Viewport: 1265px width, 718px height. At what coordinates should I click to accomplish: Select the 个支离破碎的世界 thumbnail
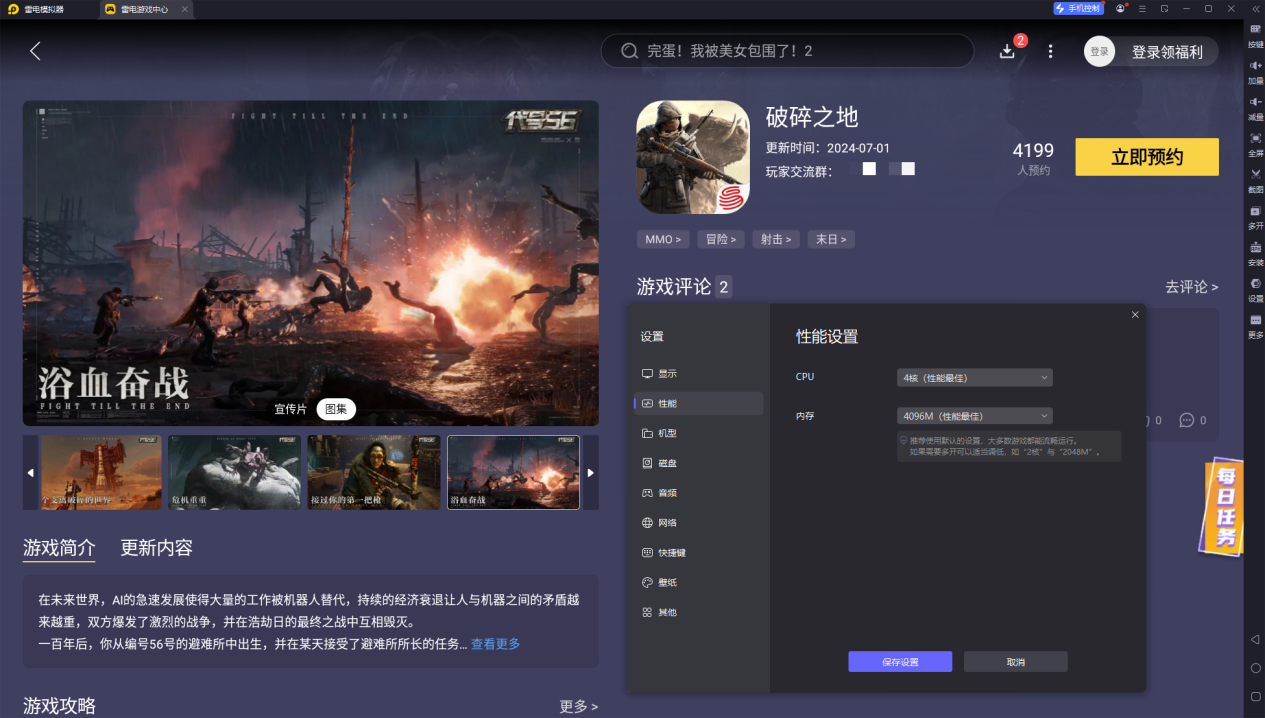click(101, 472)
